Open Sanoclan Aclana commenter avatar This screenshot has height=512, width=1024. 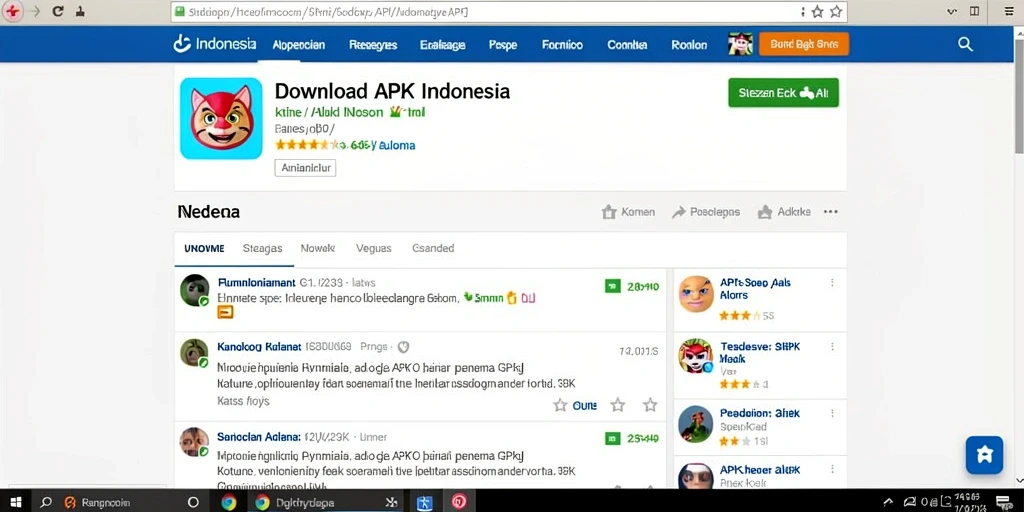click(195, 442)
